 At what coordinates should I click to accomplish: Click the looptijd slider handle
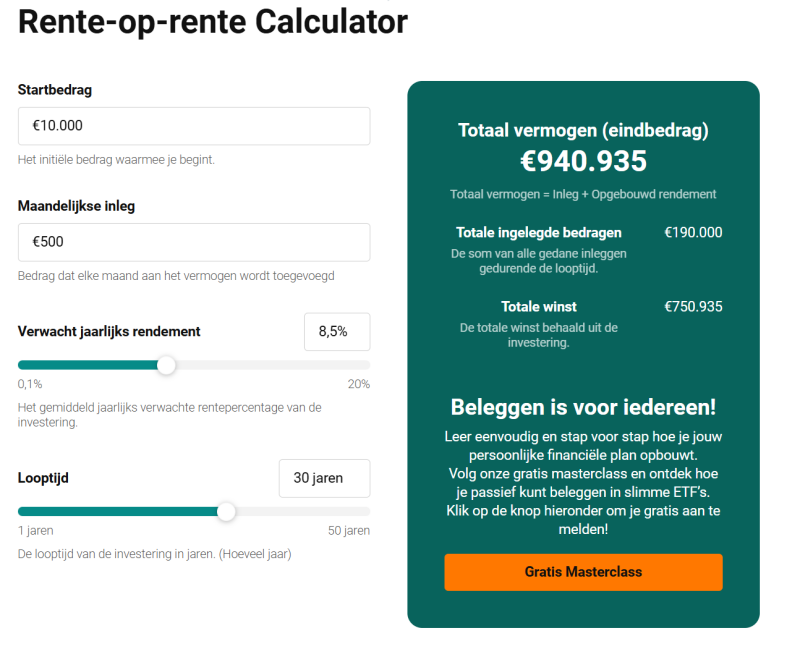point(226,511)
